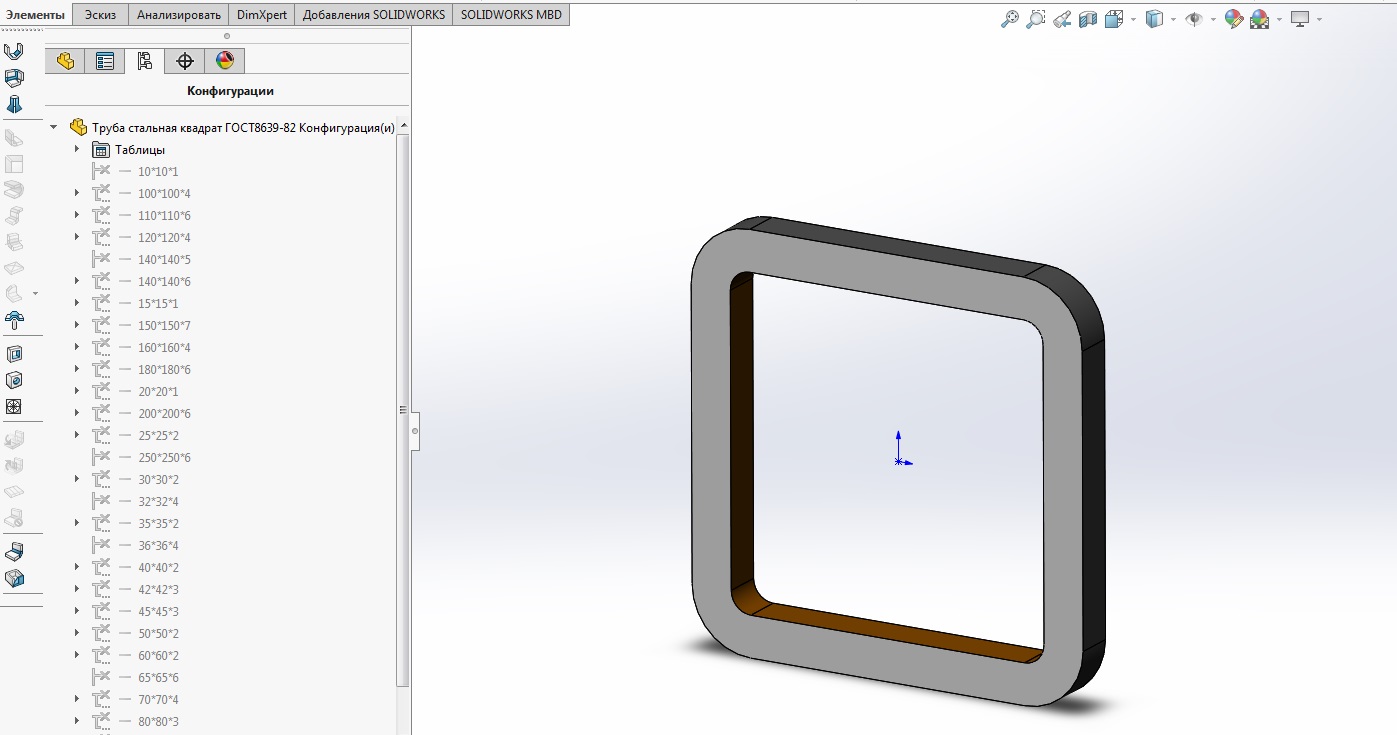Toggle the Hide/Show Items eye icon
Screen dimensions: 1397x735
pos(1194,18)
